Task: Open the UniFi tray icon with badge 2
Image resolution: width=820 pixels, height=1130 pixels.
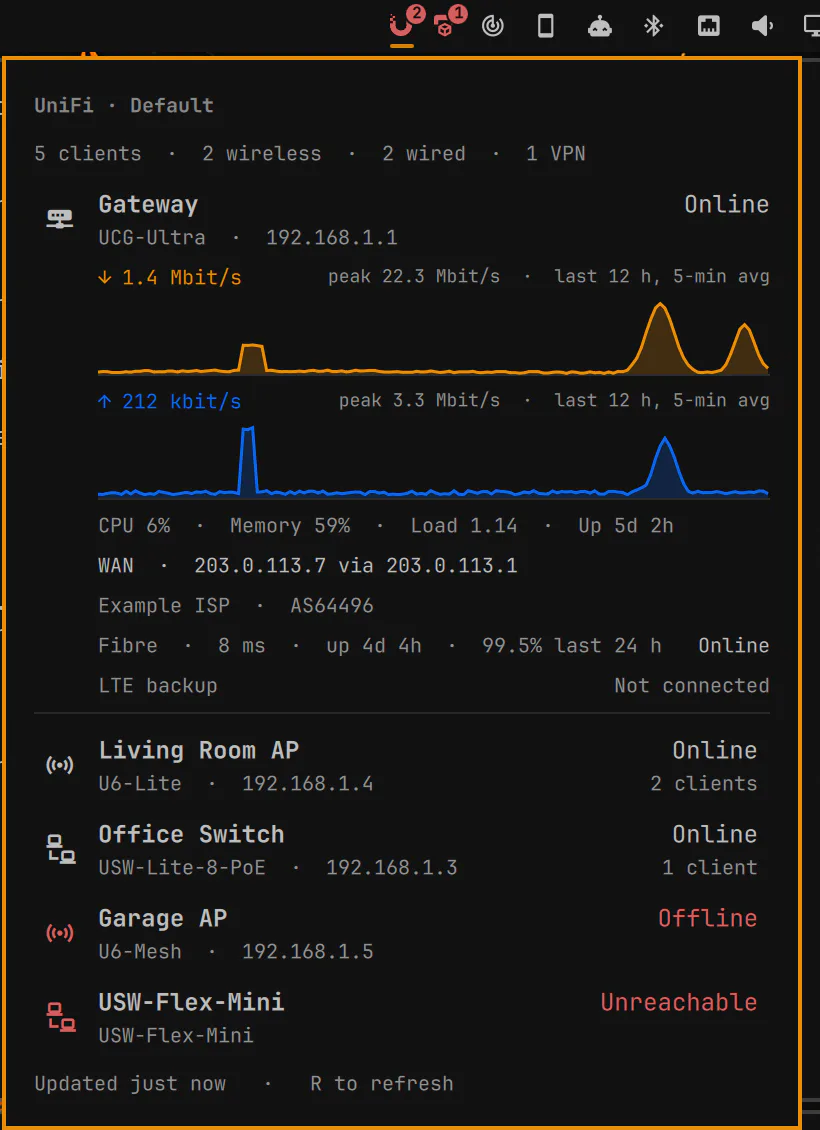Action: 403,27
